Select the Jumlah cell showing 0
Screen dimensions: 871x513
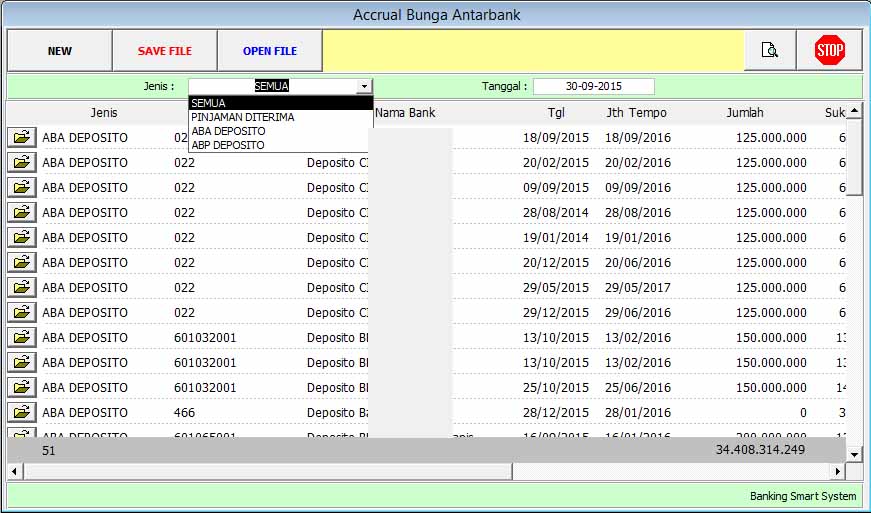tap(803, 413)
